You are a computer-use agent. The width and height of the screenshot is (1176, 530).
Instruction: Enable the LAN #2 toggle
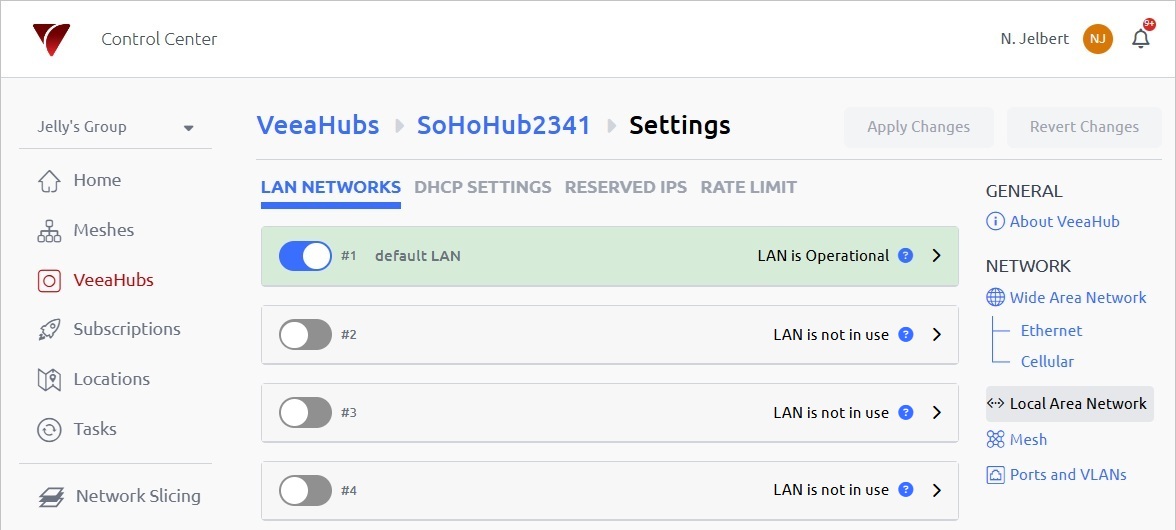[x=305, y=334]
